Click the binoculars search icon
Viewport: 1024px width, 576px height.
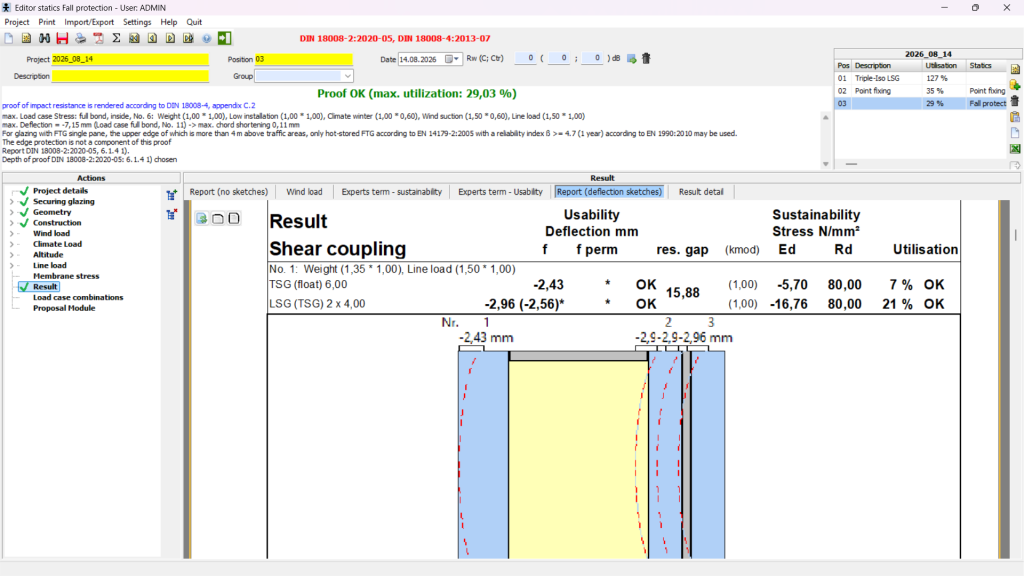(44, 39)
